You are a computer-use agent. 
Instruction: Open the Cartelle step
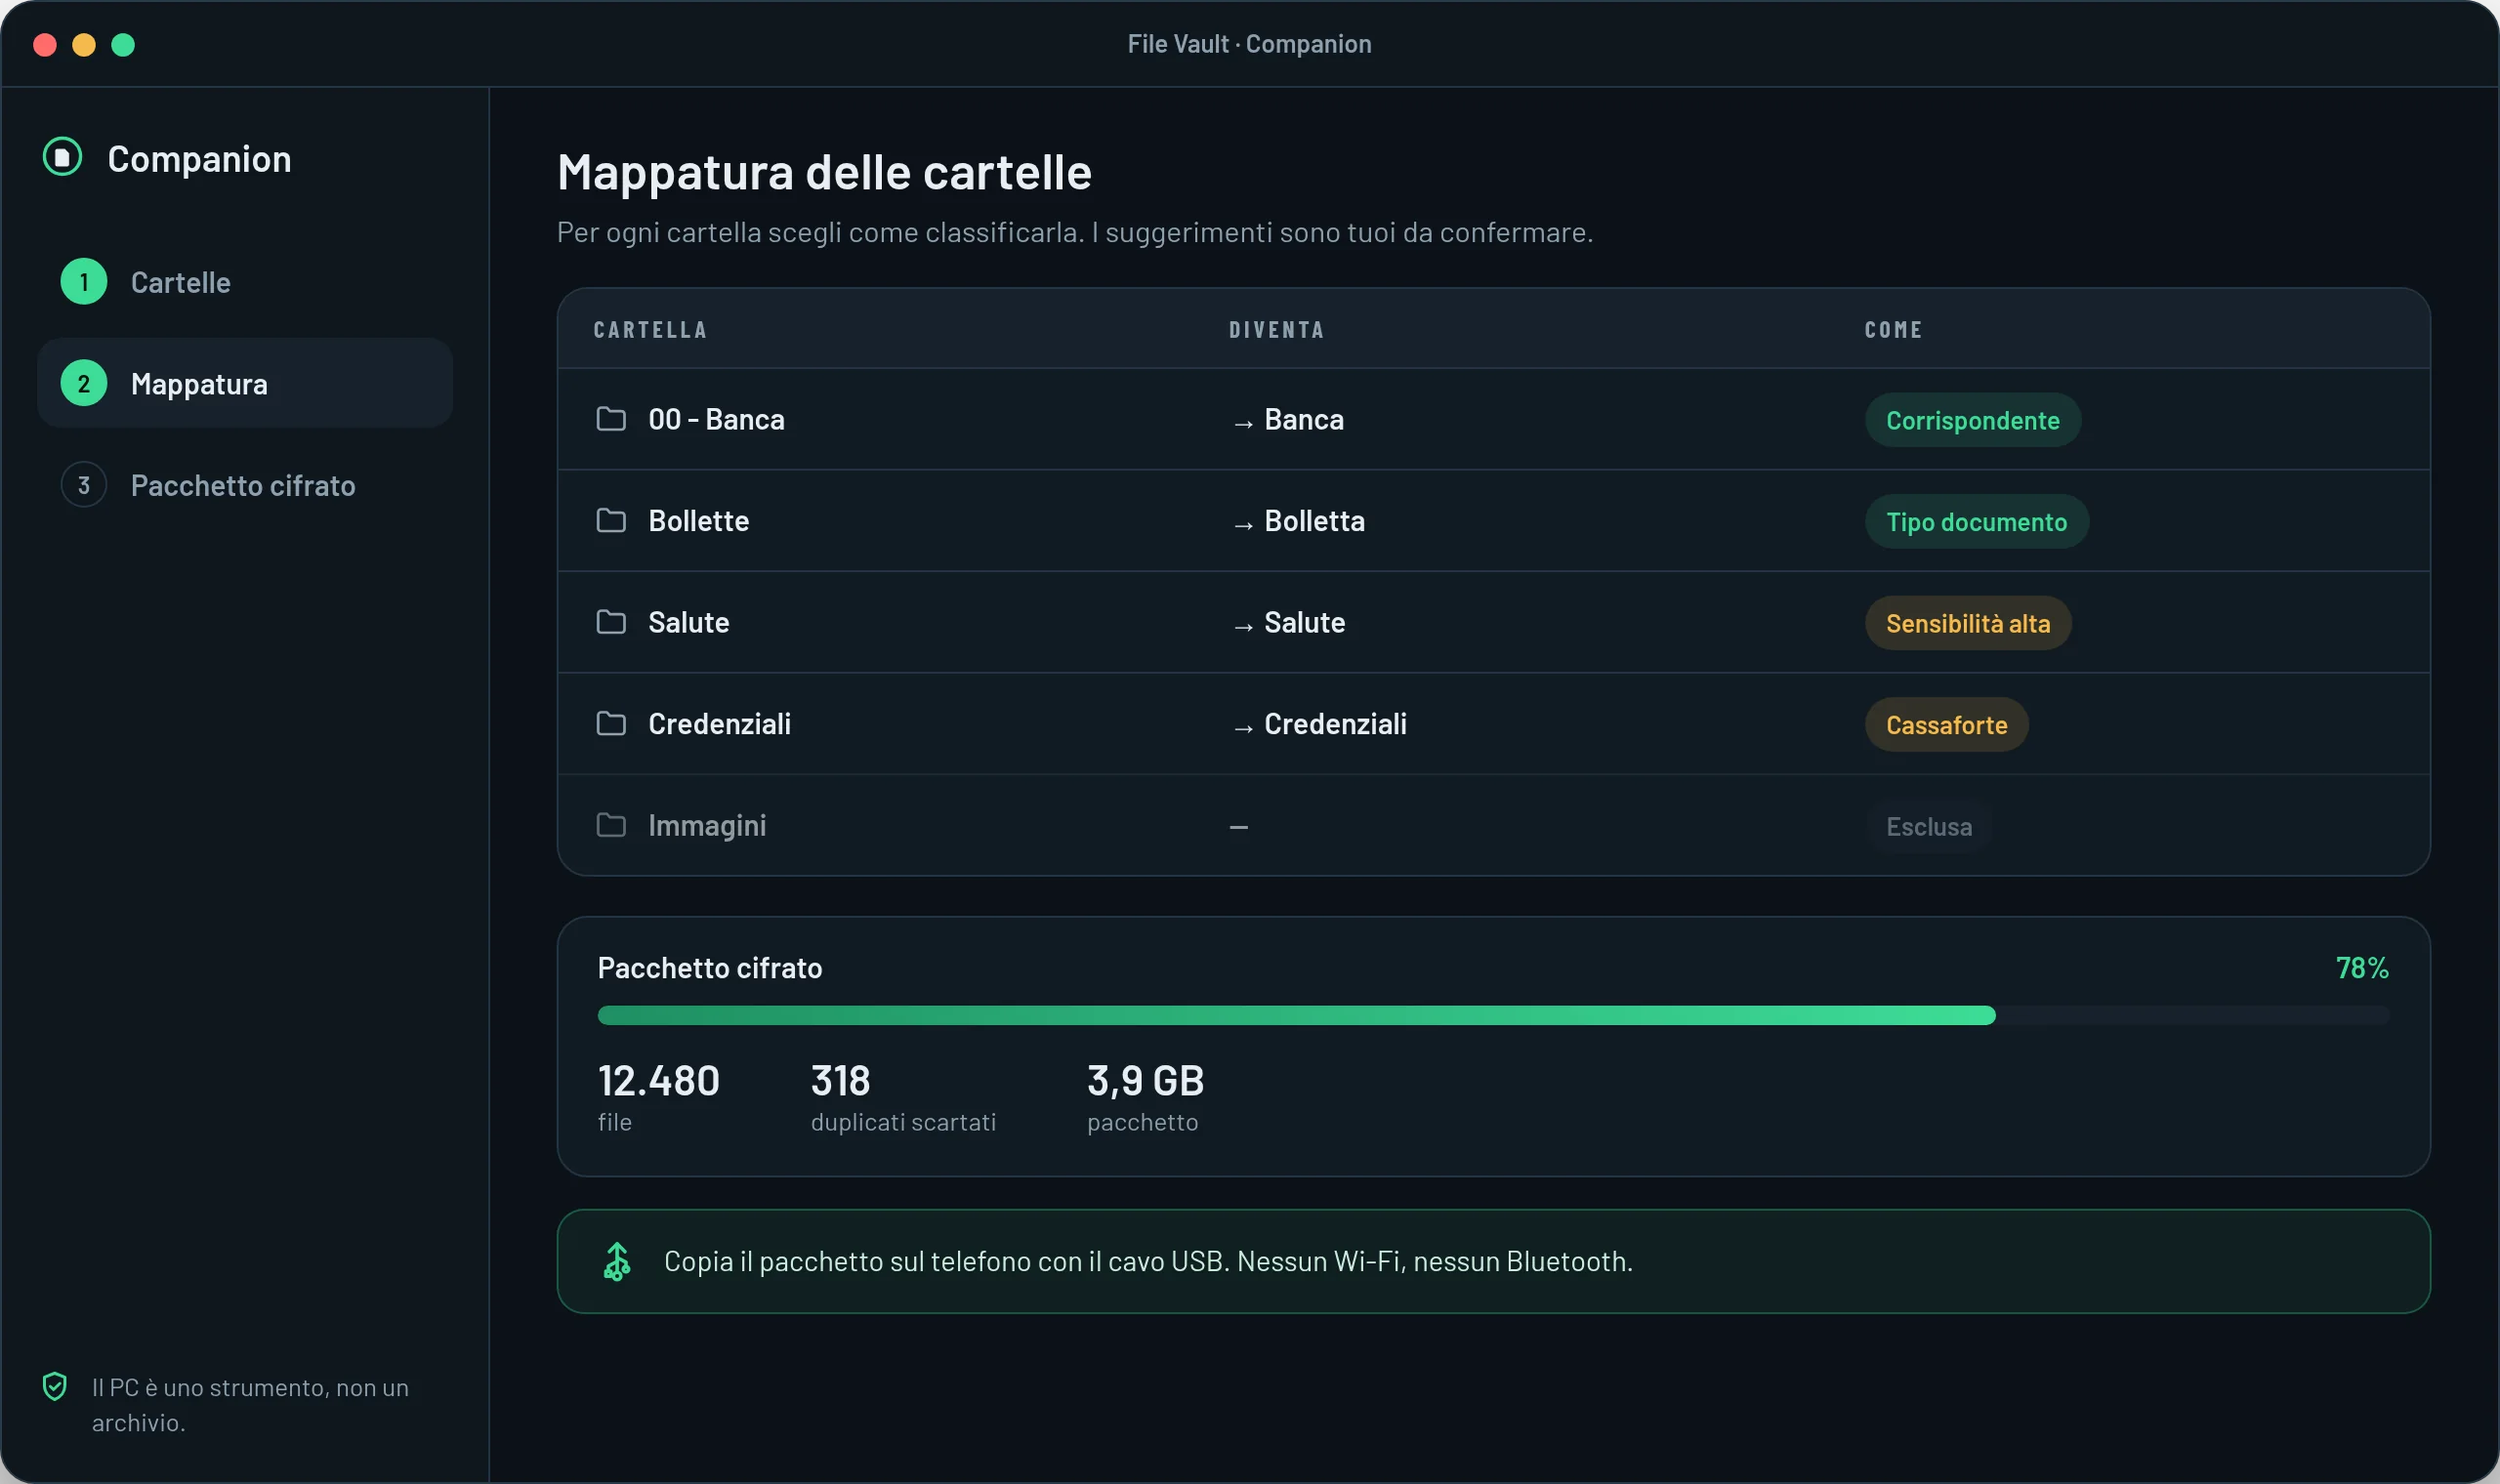pos(245,282)
